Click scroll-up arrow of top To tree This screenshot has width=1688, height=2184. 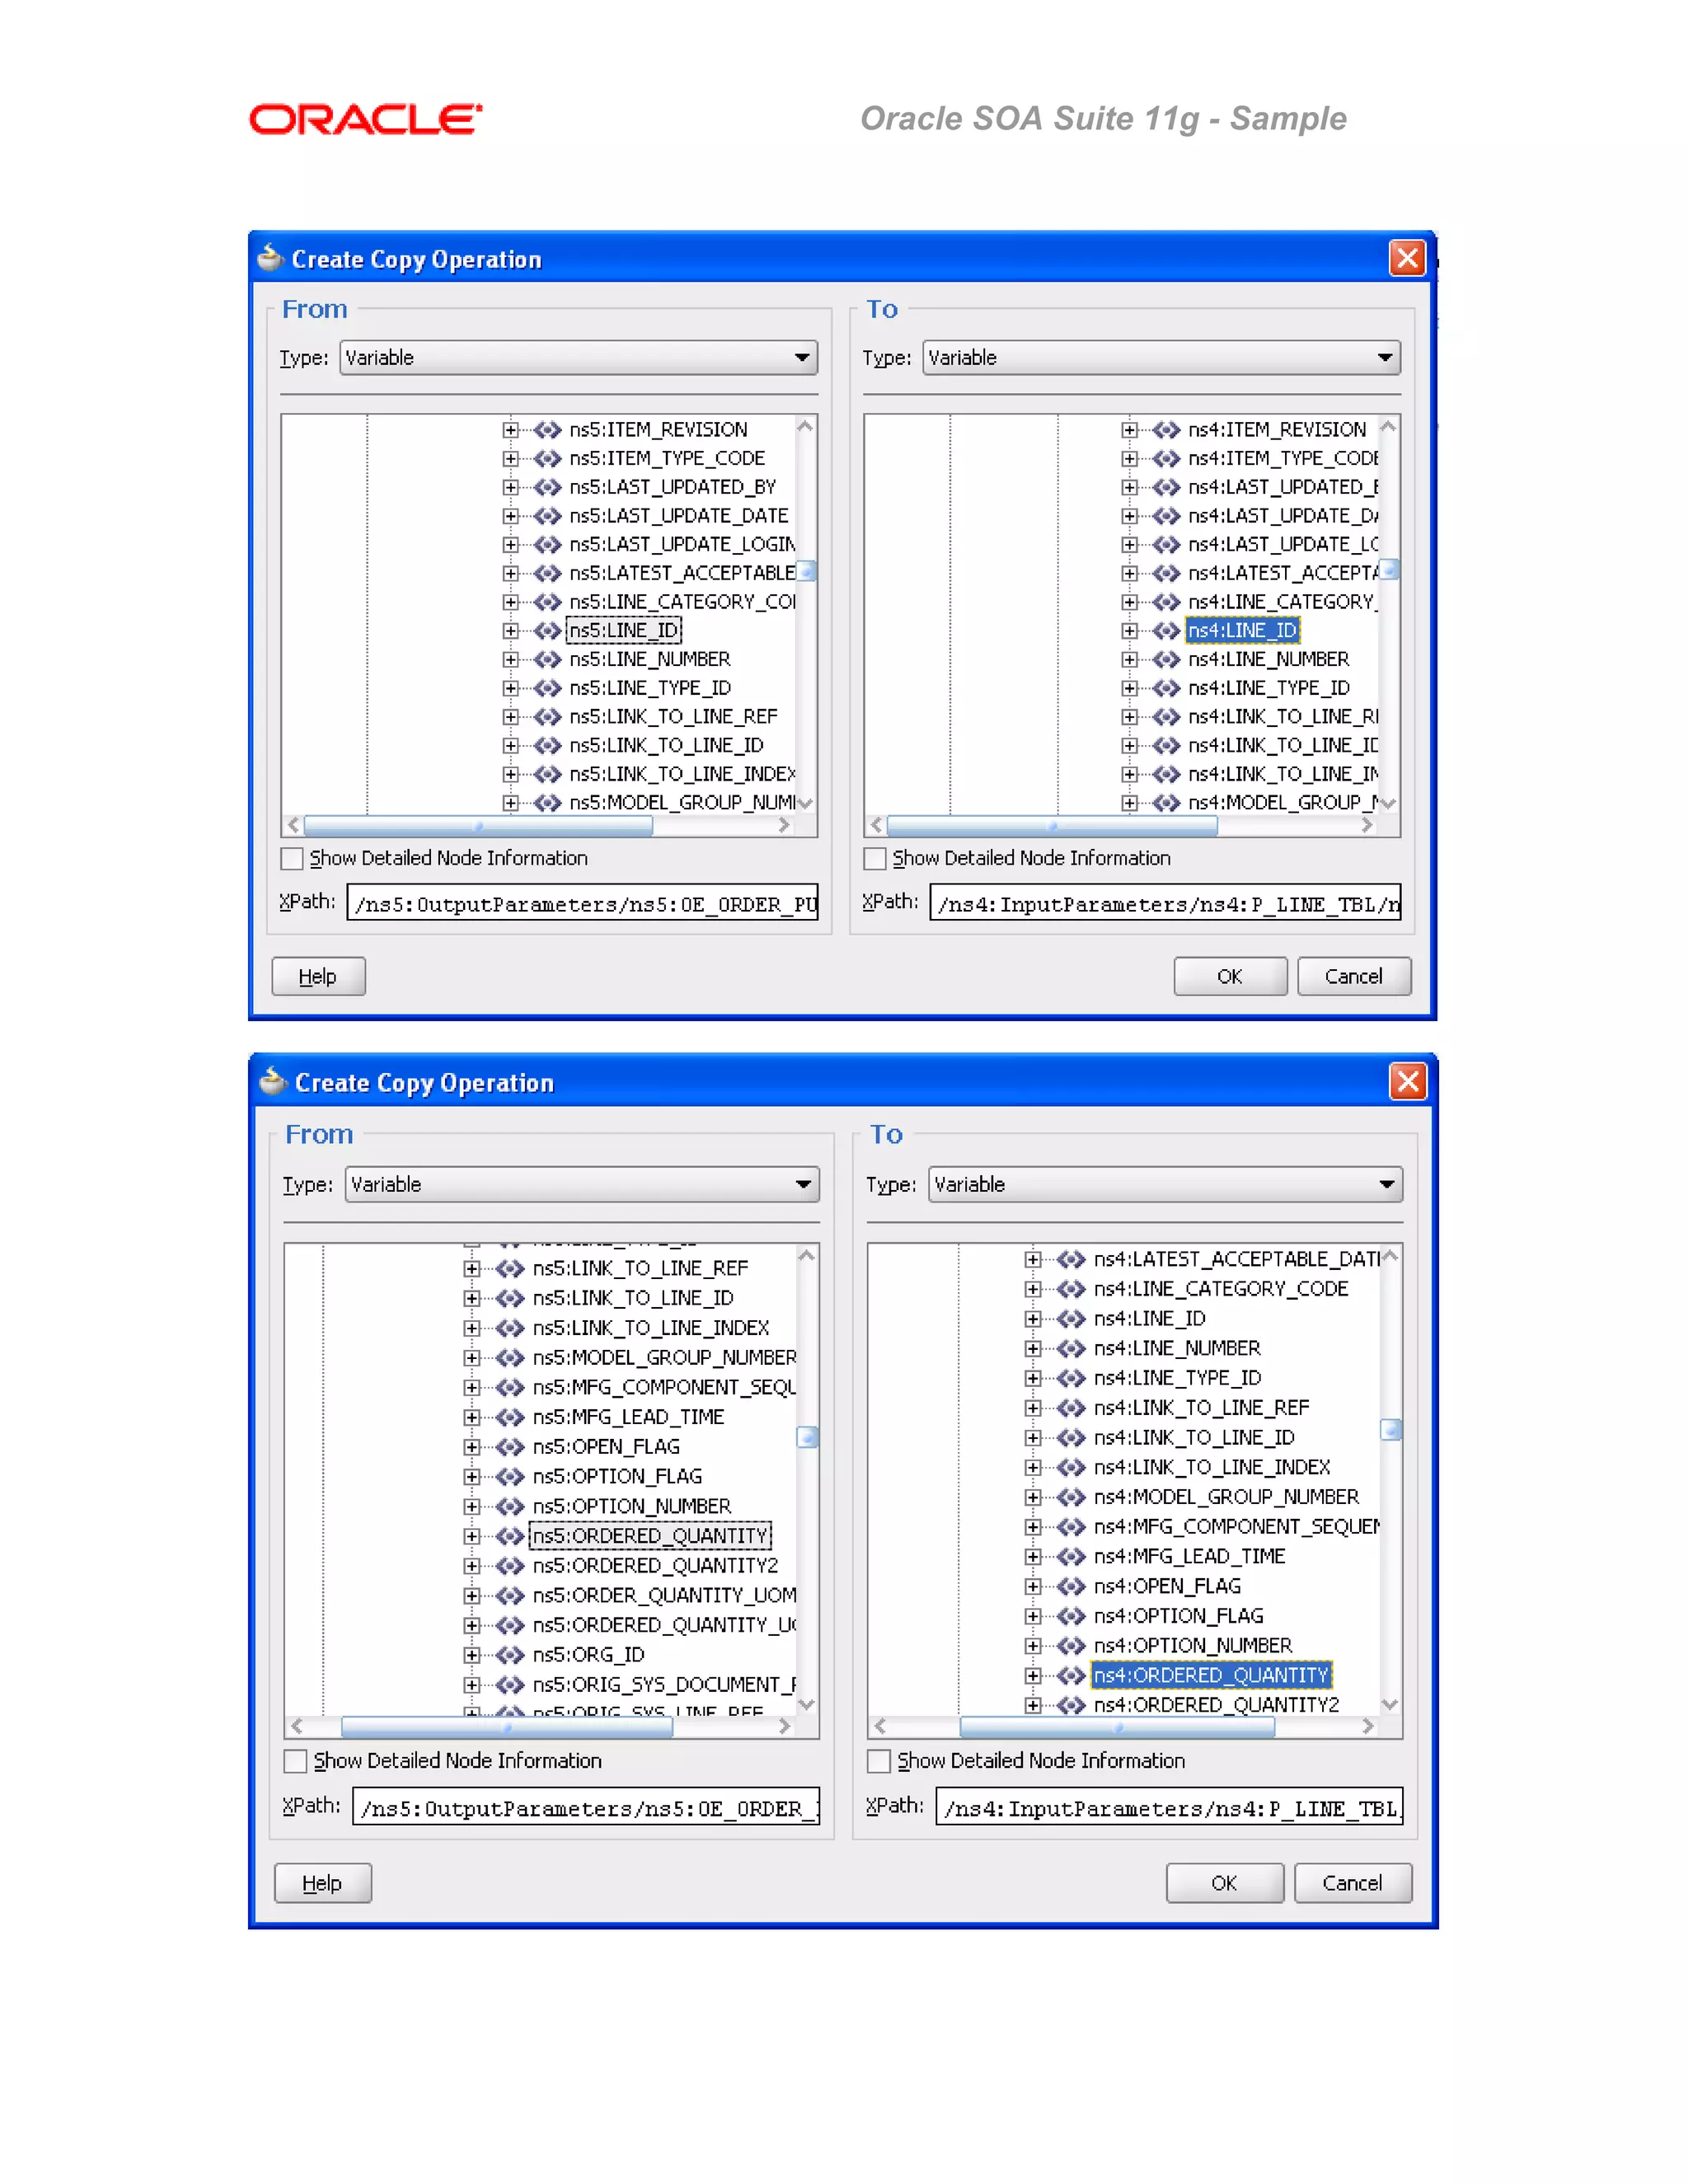point(1389,427)
